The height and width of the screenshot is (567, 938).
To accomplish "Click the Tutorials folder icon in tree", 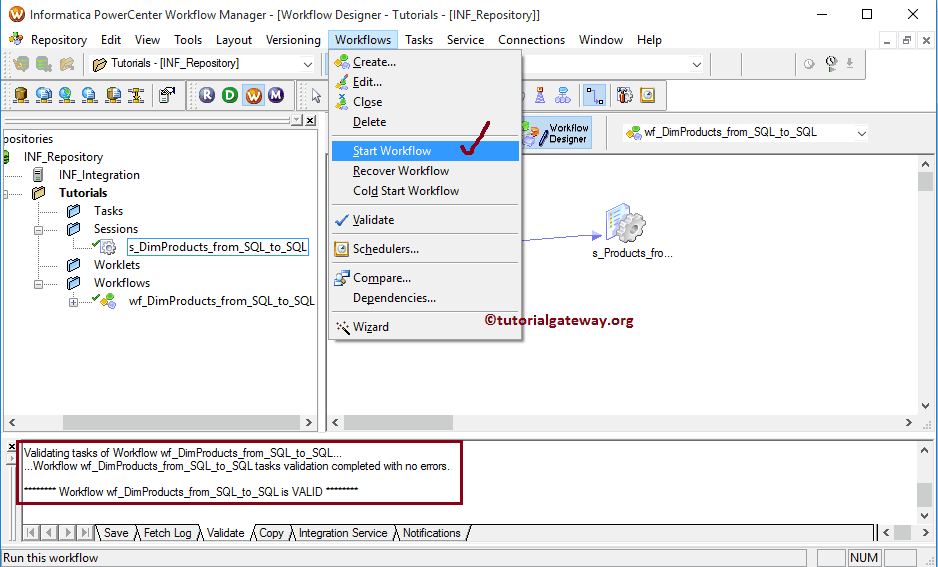I will click(38, 193).
